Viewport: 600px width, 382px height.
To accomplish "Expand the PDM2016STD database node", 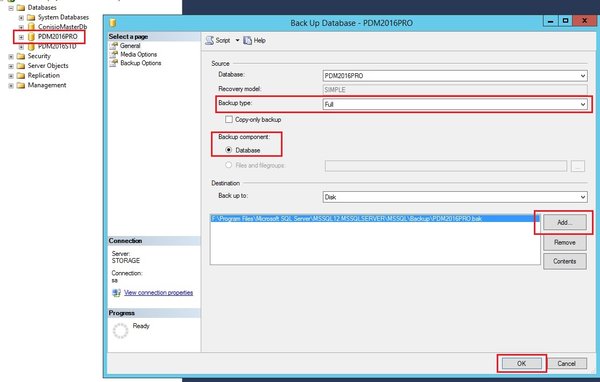I will [x=21, y=47].
